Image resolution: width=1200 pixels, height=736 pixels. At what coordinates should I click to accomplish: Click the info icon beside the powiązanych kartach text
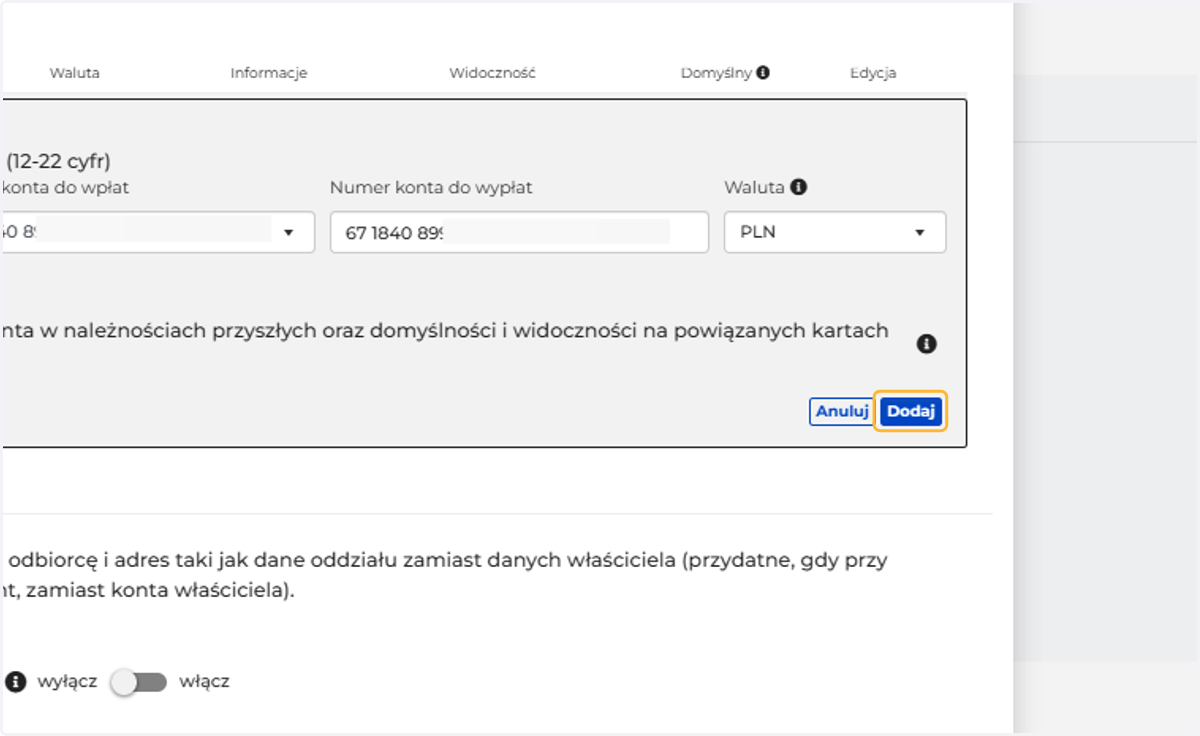tap(927, 344)
